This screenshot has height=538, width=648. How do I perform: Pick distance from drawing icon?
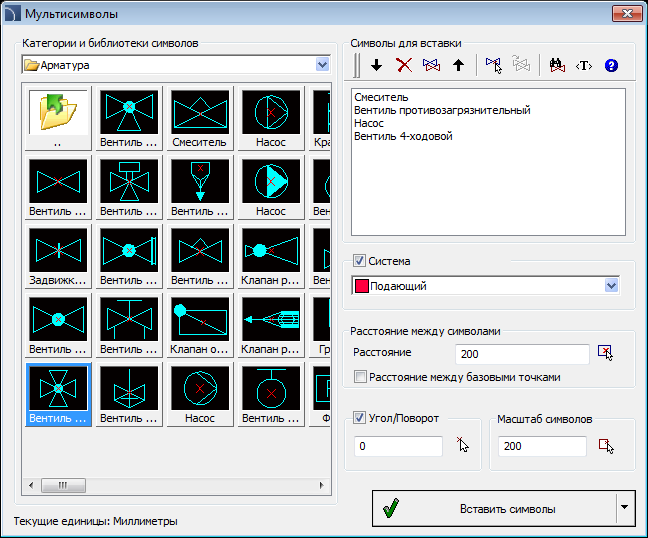(x=605, y=353)
